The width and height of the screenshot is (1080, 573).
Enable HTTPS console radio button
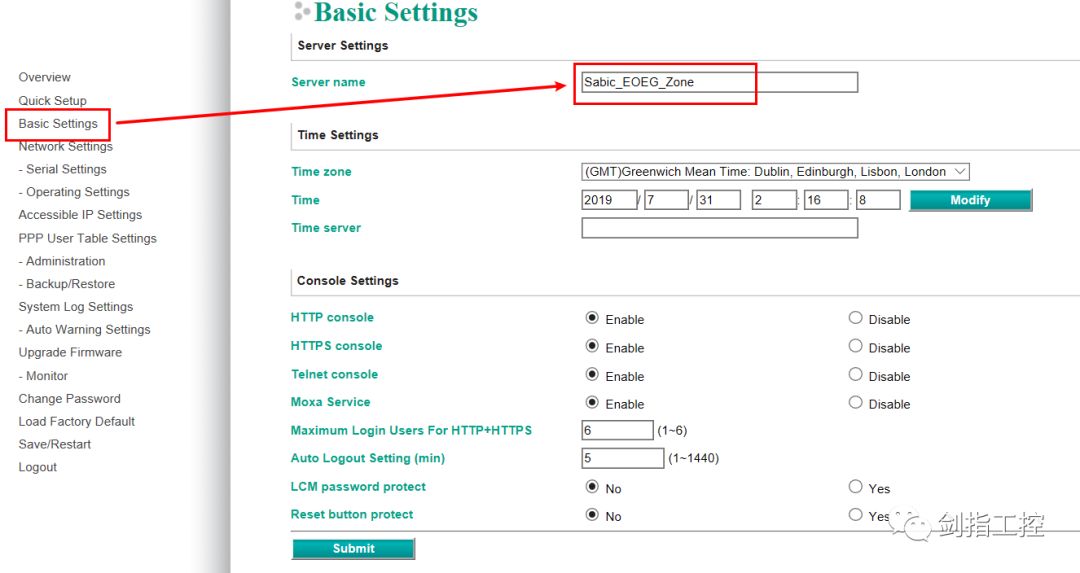592,346
